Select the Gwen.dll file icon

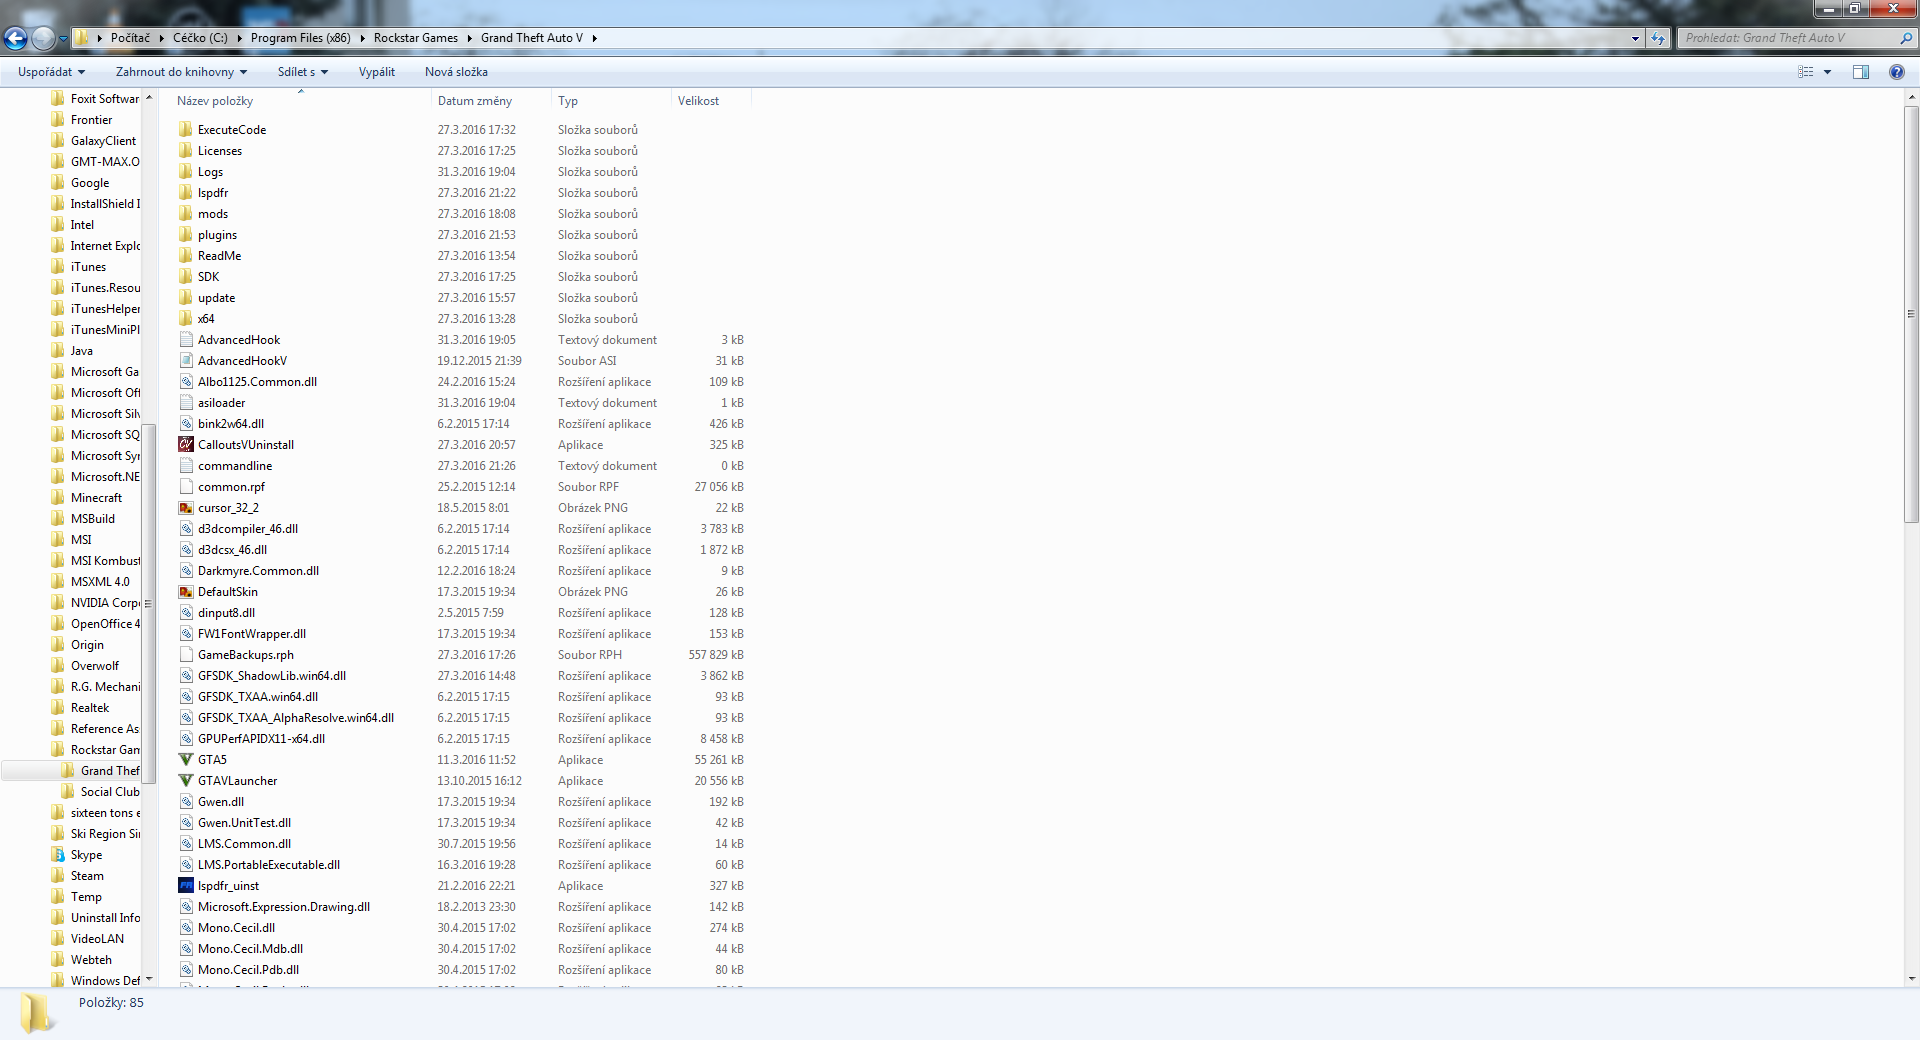[x=185, y=802]
